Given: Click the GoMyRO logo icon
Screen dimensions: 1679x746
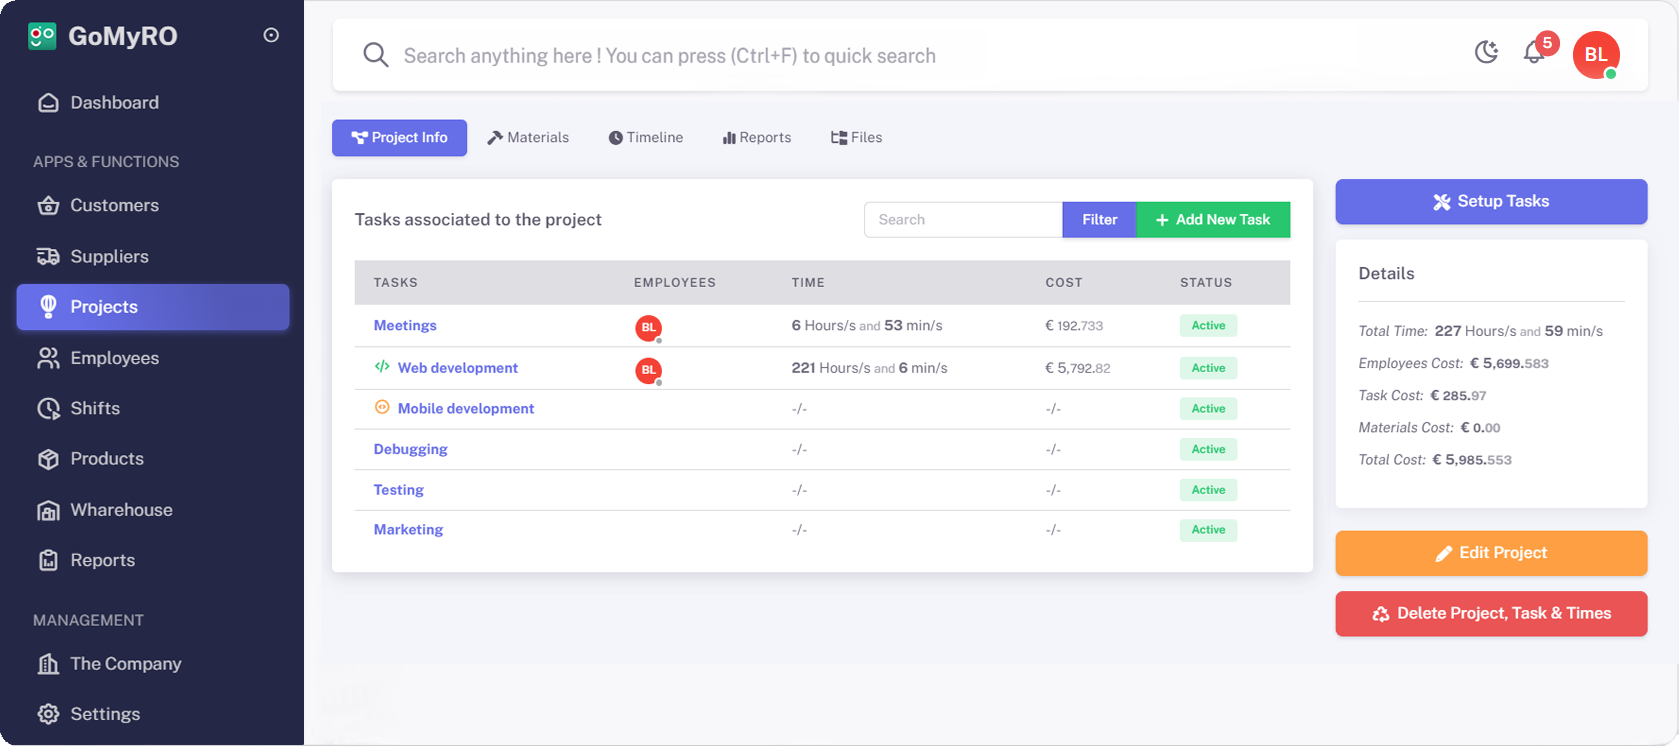Looking at the screenshot, I should click(x=42, y=36).
